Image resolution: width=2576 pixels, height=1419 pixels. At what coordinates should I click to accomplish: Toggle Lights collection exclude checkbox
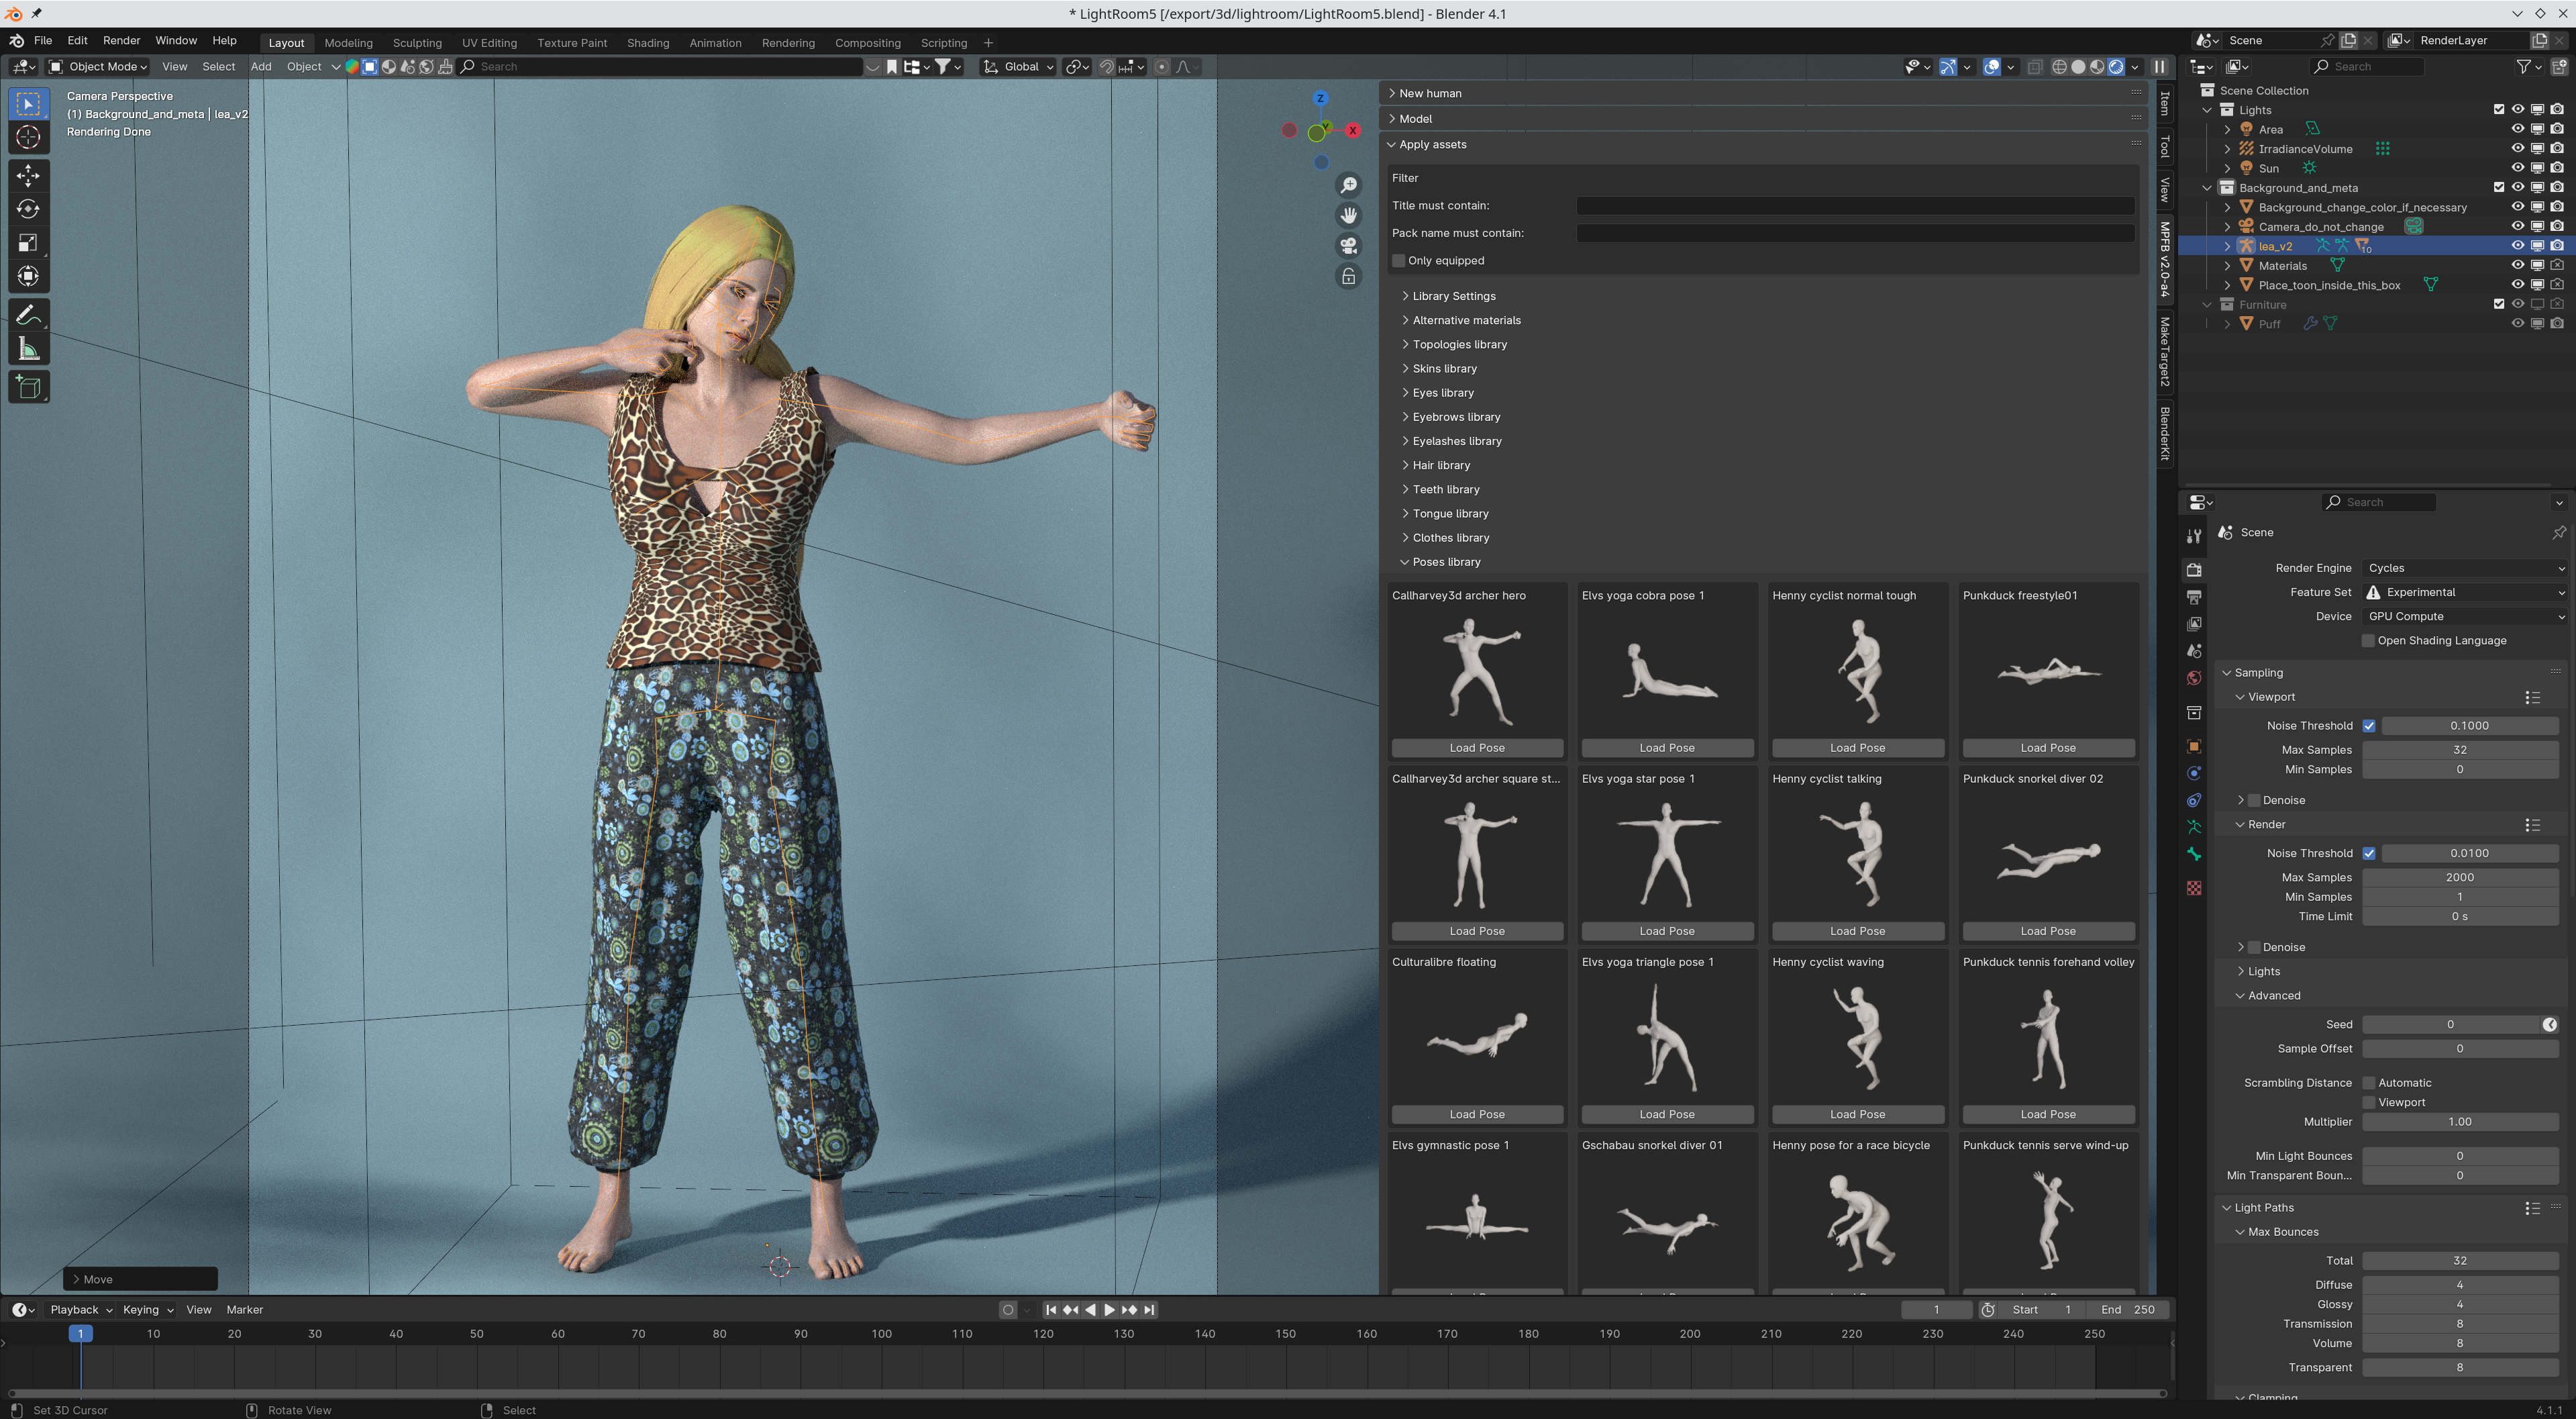[x=2499, y=110]
